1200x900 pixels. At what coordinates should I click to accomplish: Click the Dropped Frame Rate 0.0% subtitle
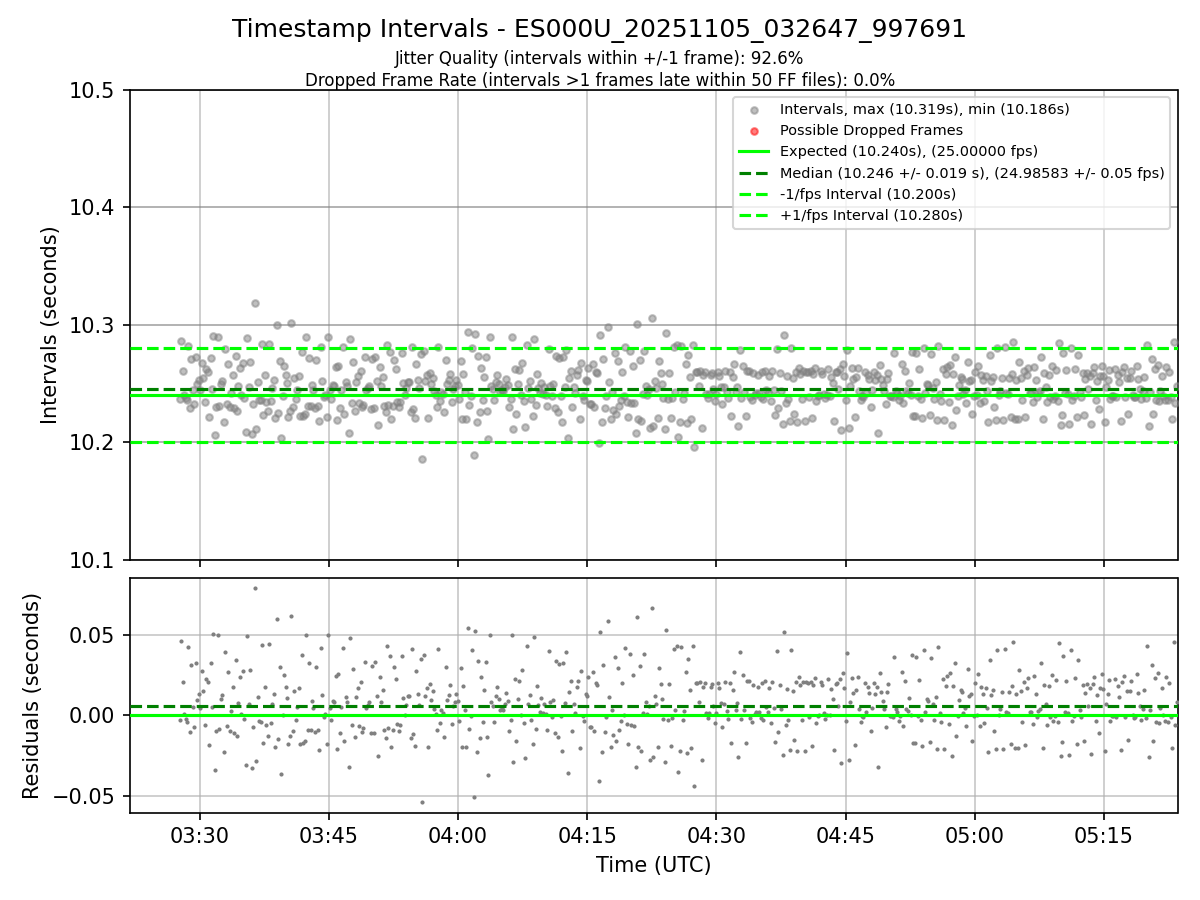599,80
